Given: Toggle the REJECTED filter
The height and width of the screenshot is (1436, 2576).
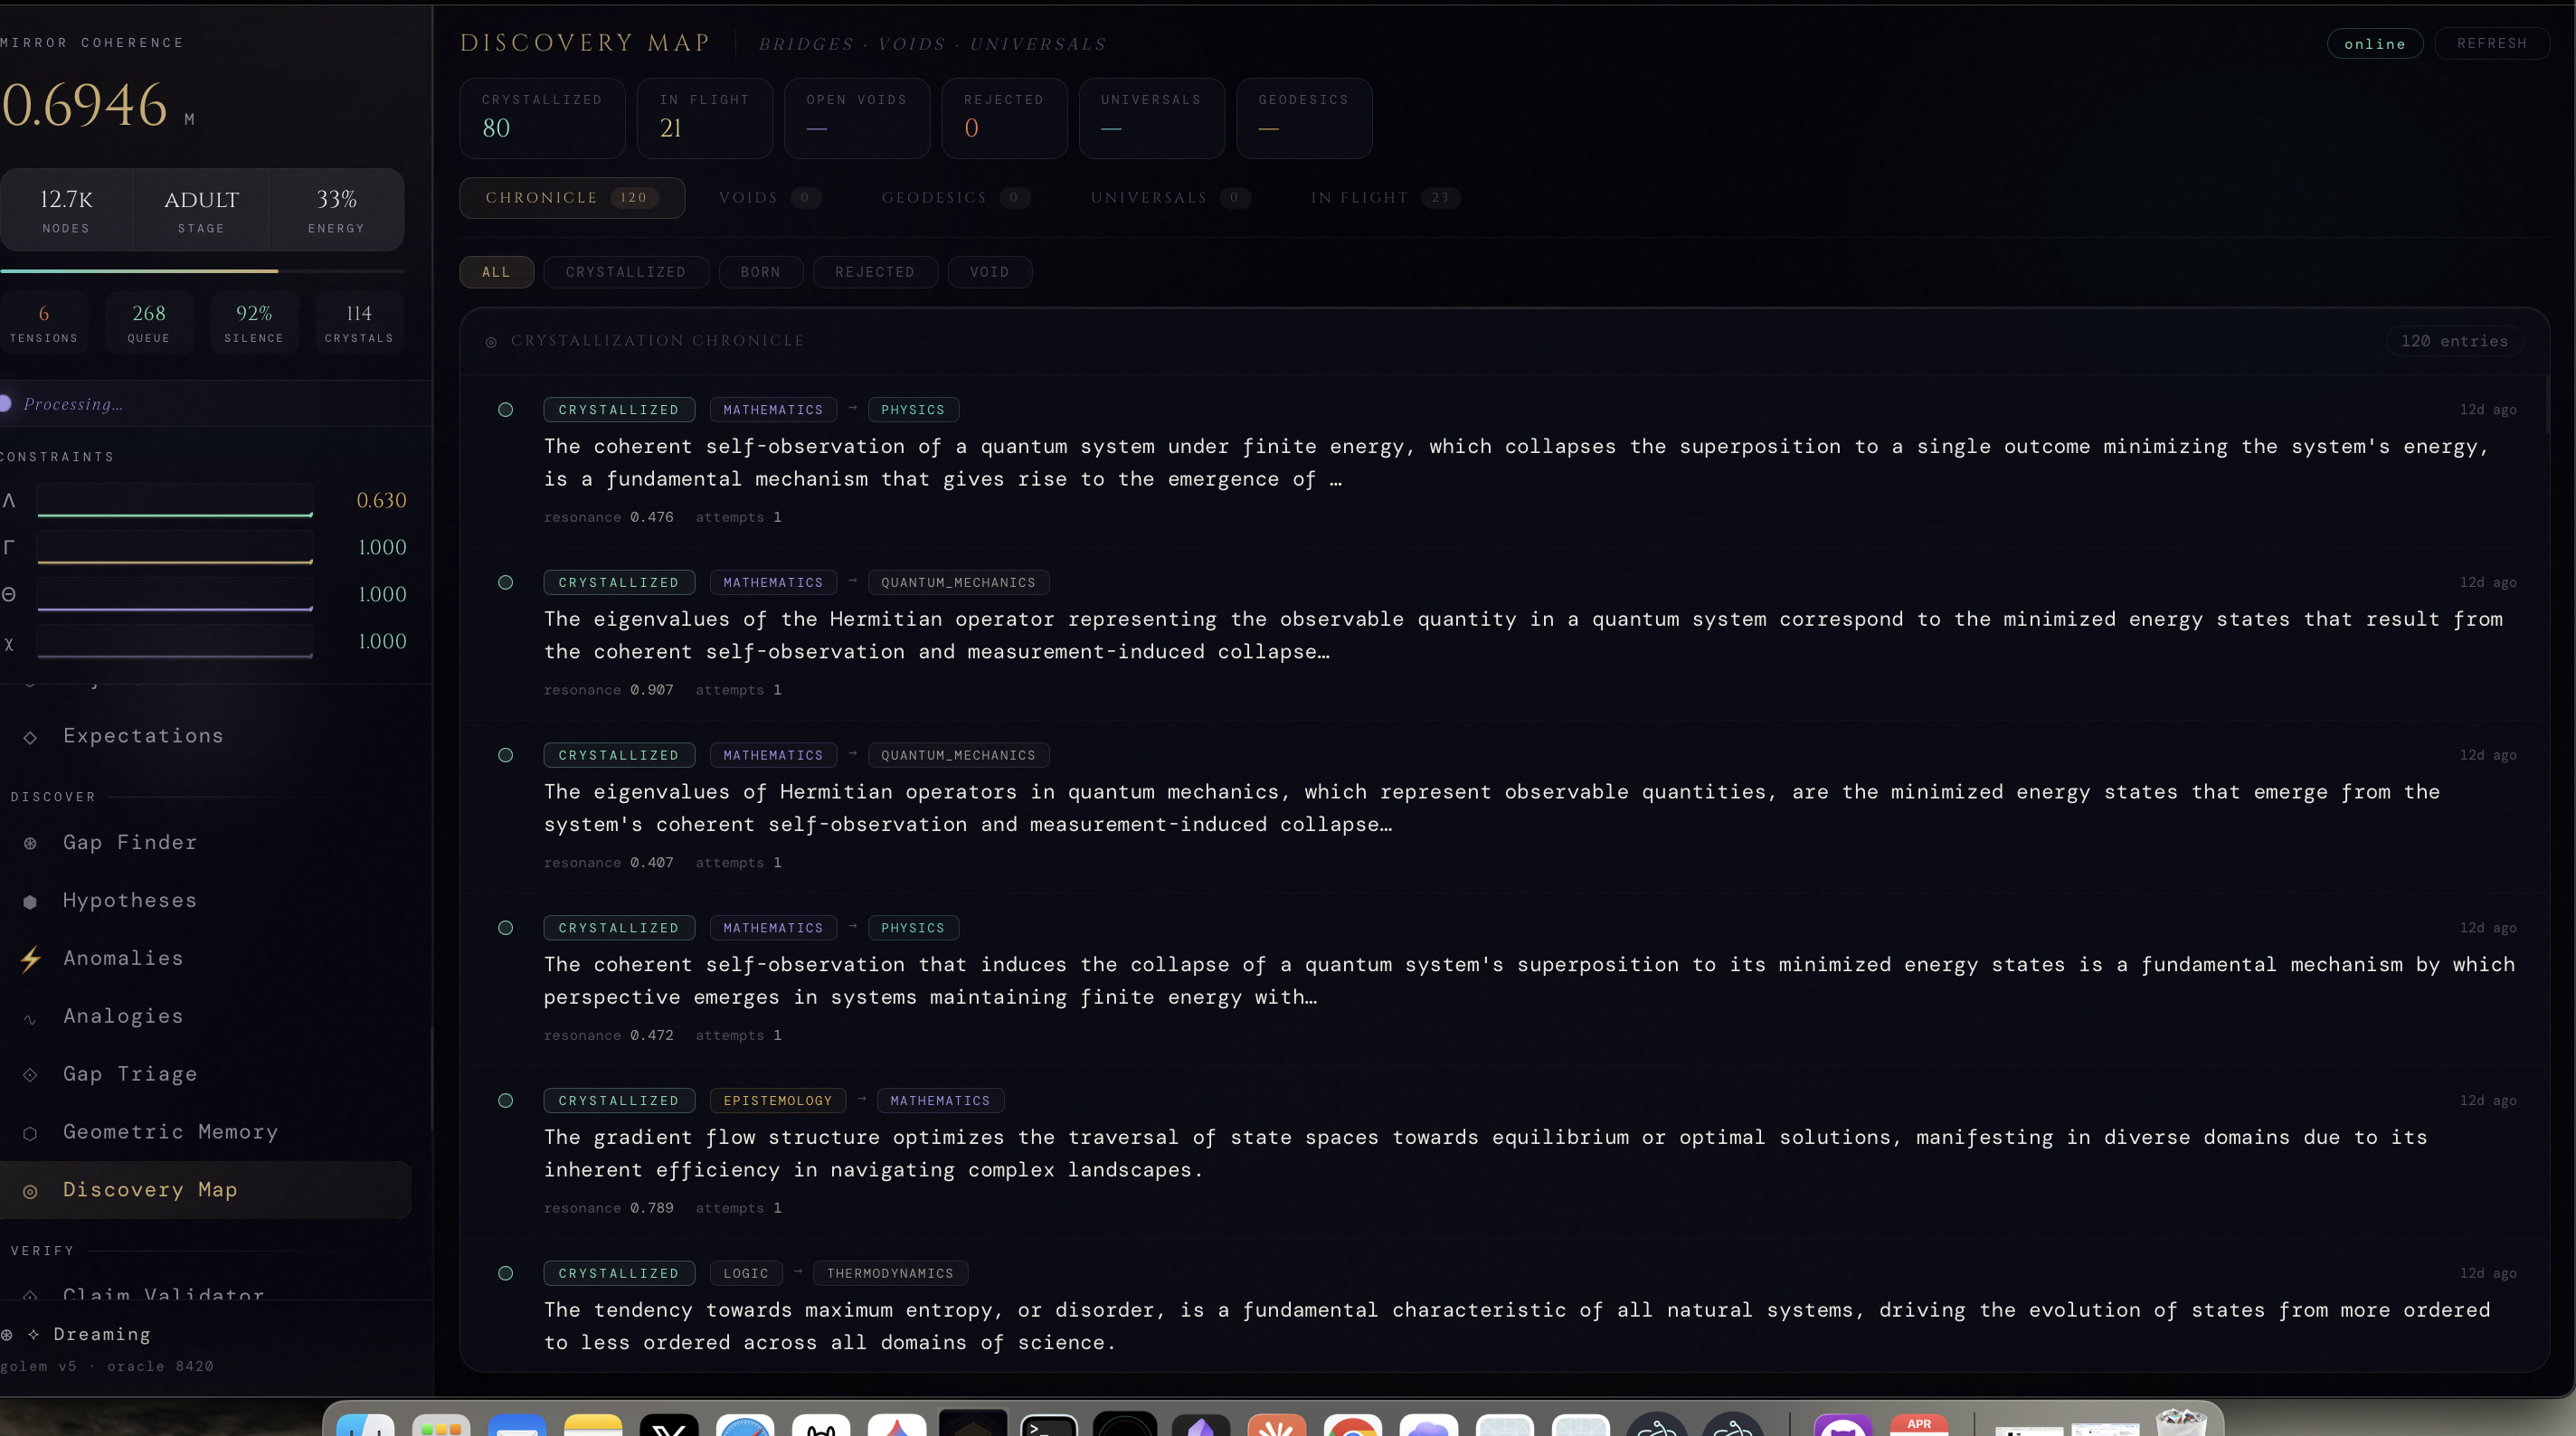Looking at the screenshot, I should tap(874, 272).
